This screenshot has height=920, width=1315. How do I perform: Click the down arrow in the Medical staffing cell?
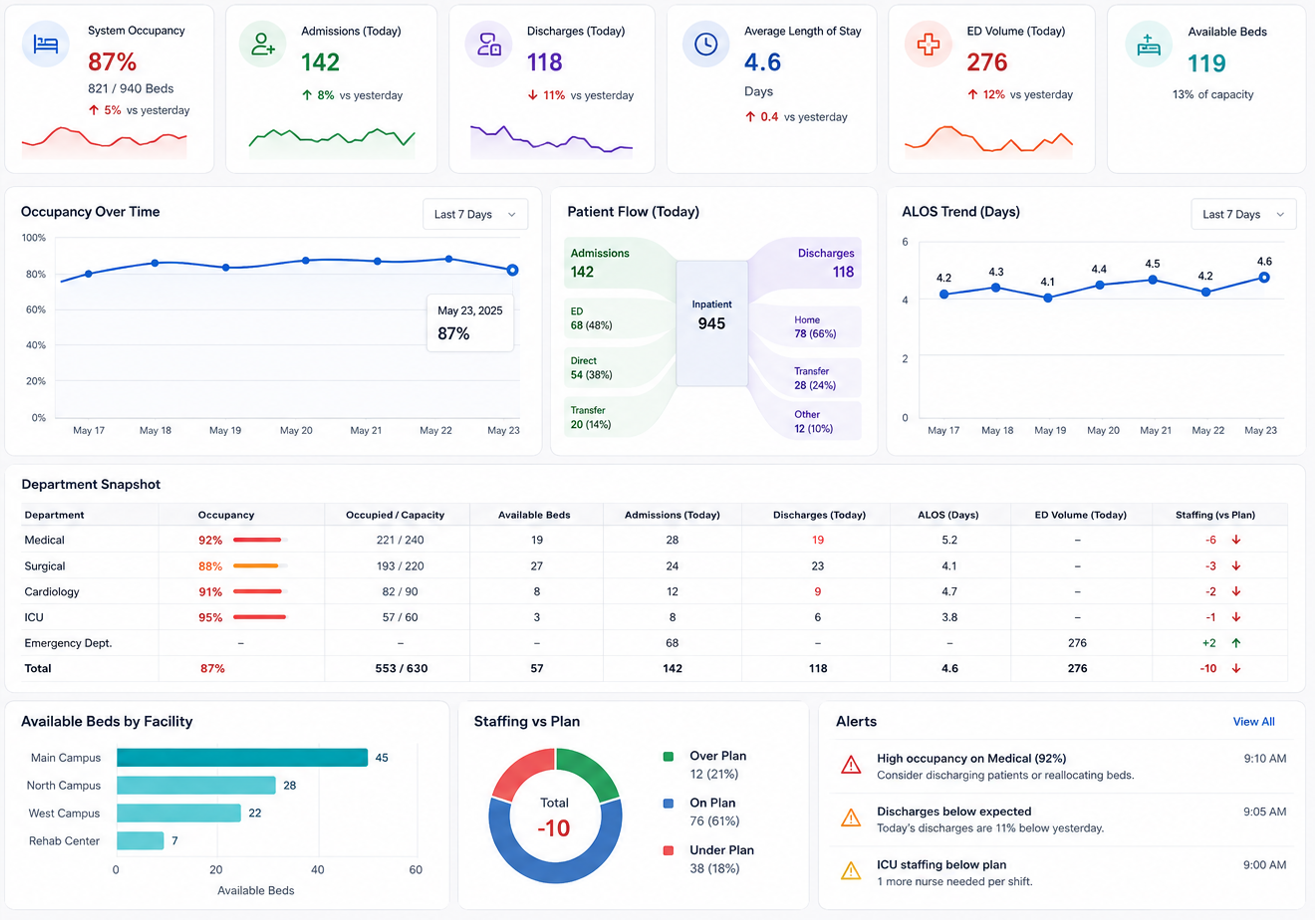coord(1236,540)
